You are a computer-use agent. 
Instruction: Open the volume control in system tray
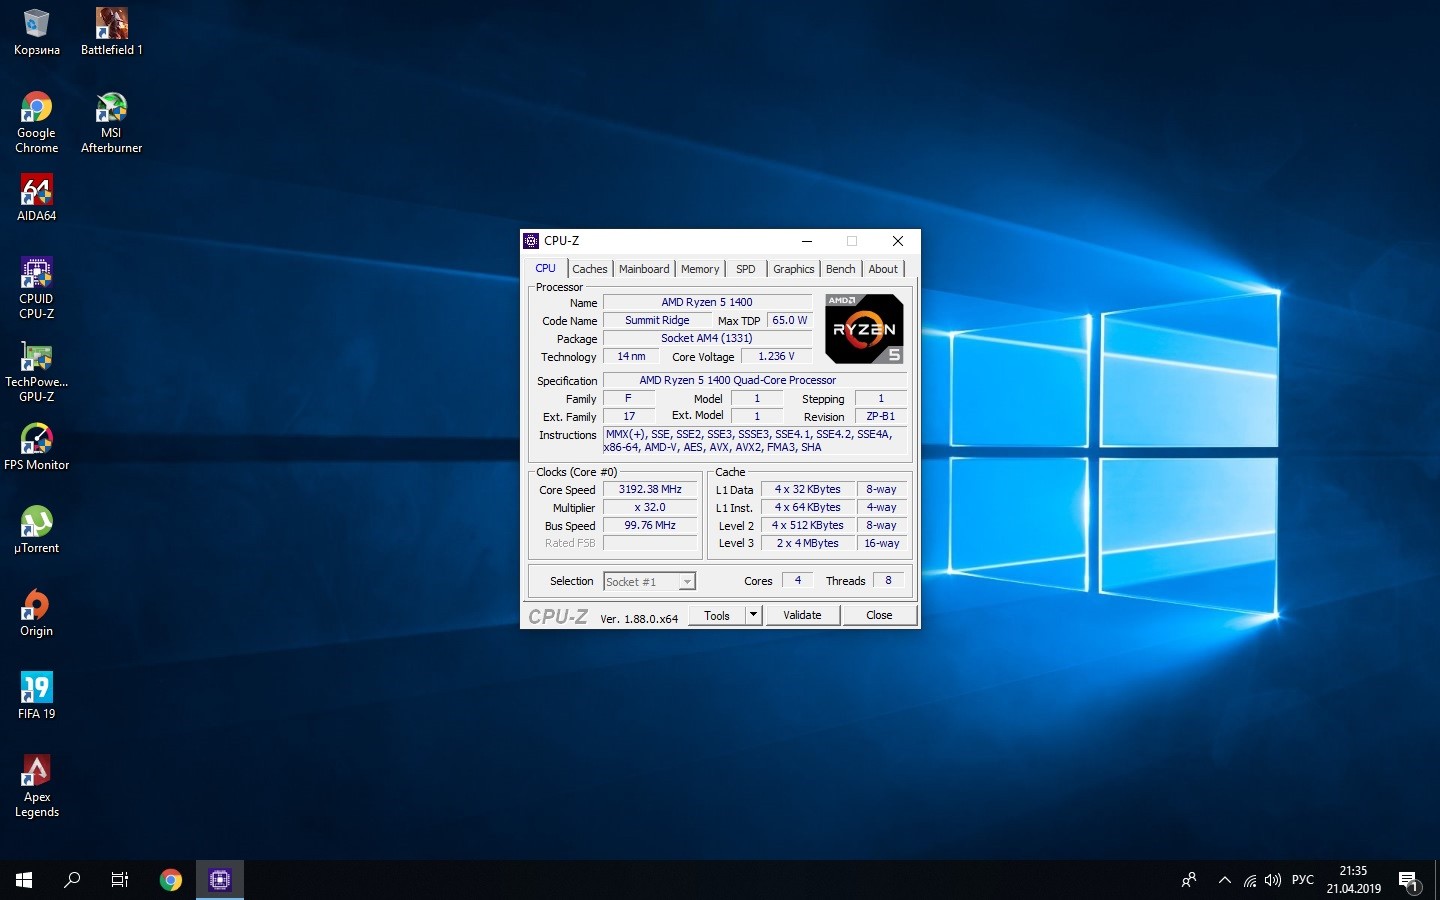tap(1272, 880)
